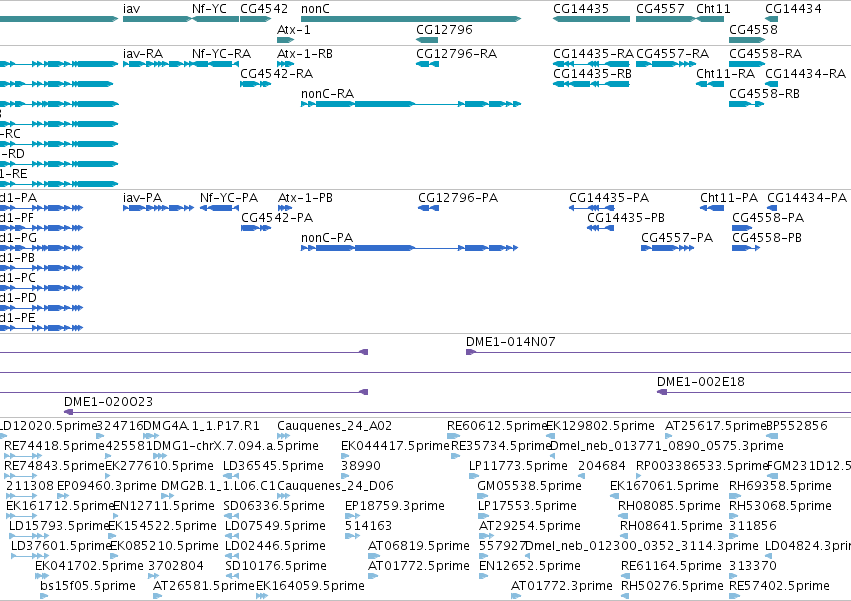Screen dimensions: 851x601
Task: Click the CG14435-RB transcript
Action: [x=592, y=84]
